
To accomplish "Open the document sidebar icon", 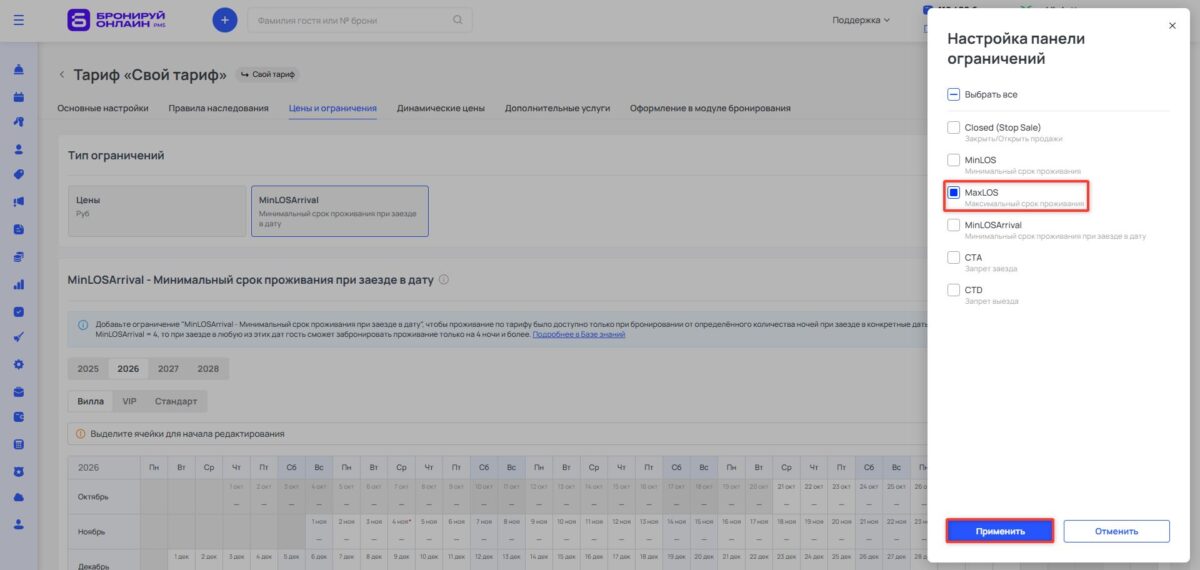I will click(x=19, y=229).
